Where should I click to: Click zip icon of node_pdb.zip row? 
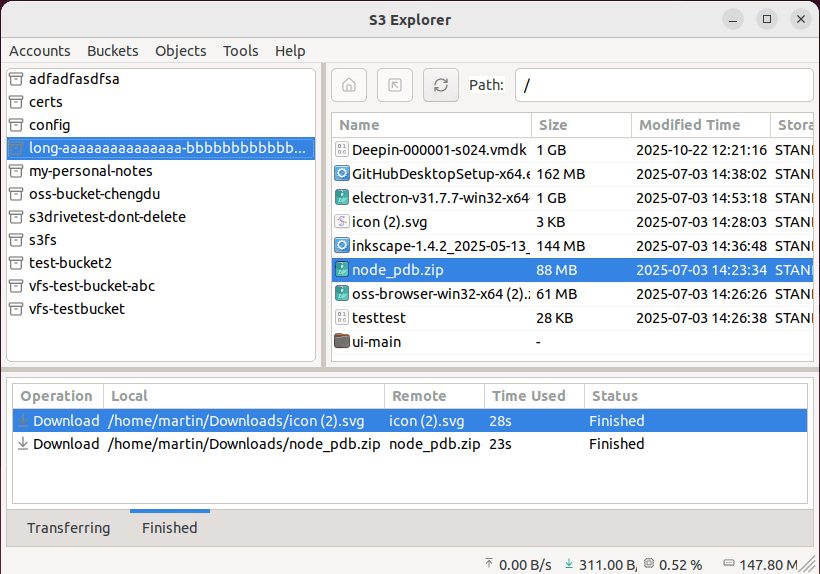[x=341, y=270]
